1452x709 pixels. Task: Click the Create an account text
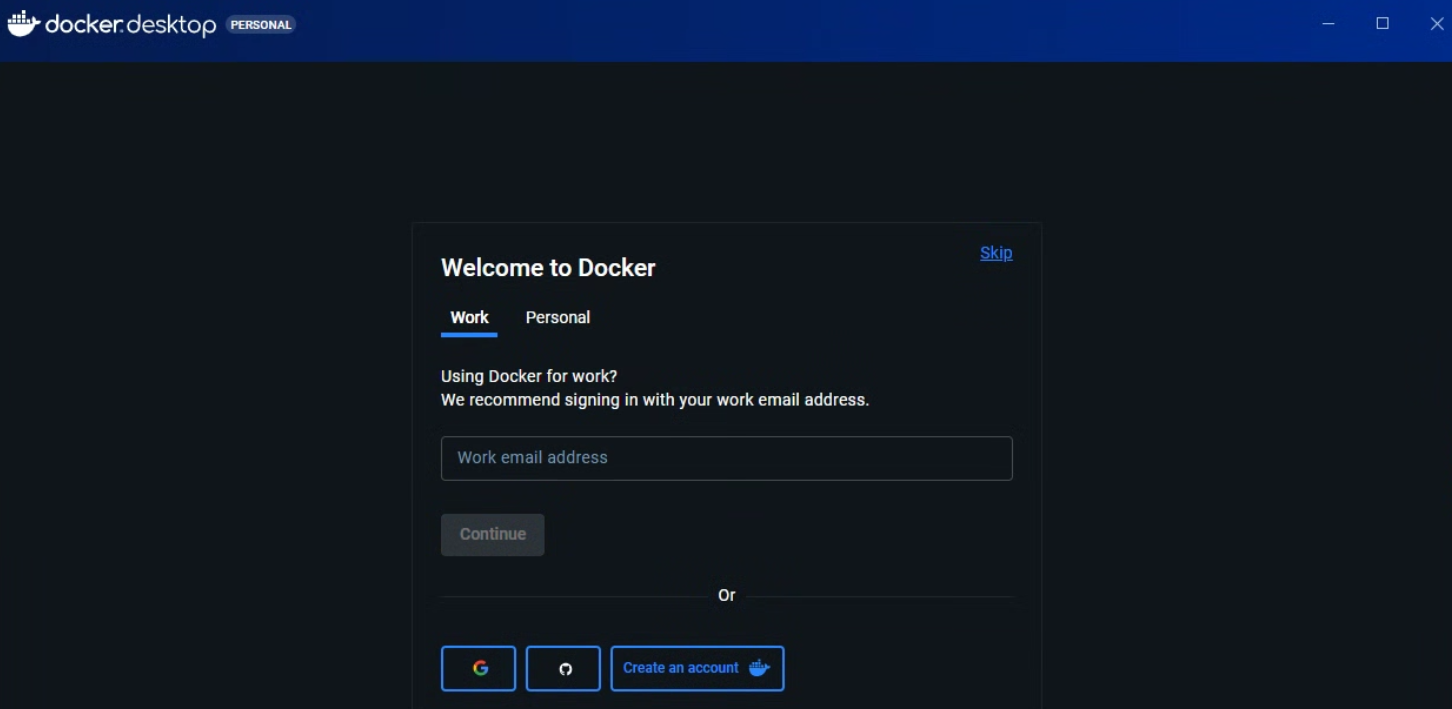coord(680,668)
